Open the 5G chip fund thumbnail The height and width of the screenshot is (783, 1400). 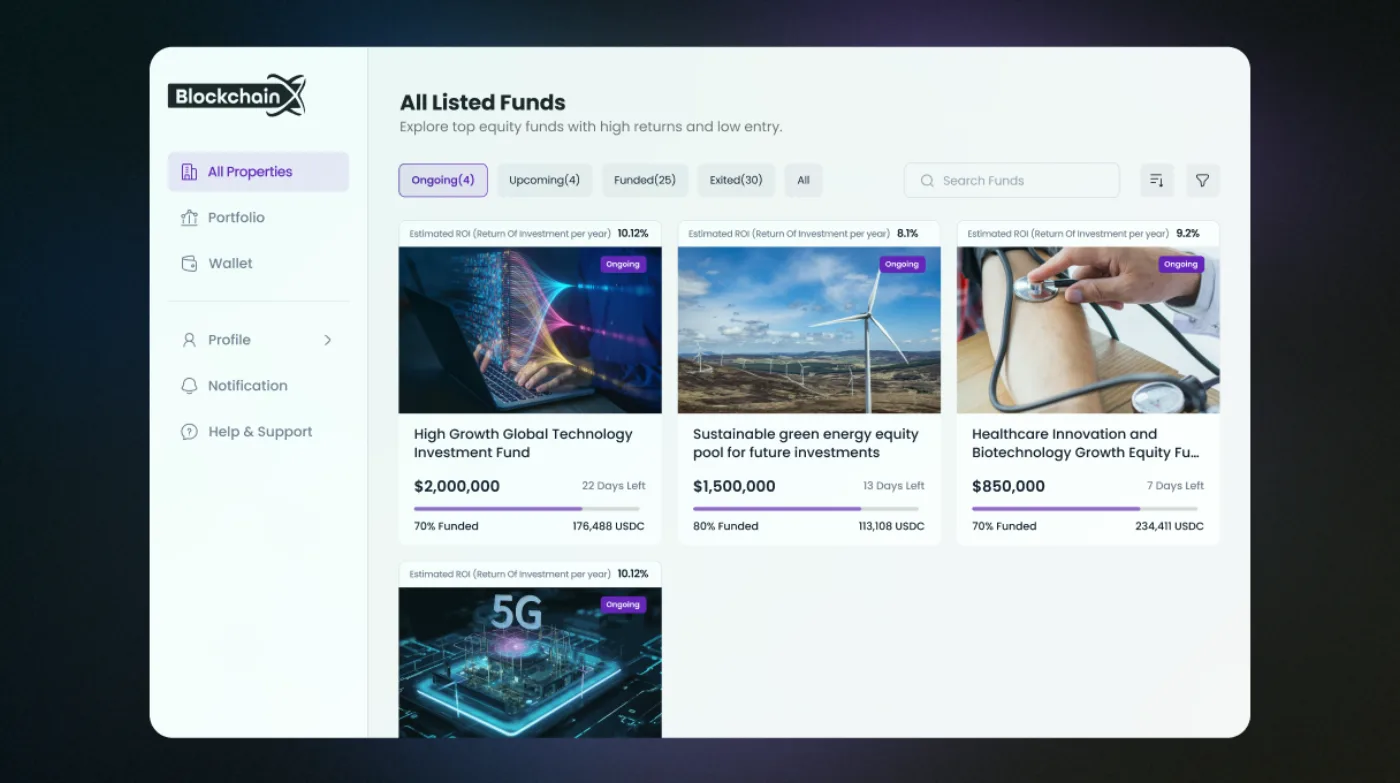click(x=530, y=662)
